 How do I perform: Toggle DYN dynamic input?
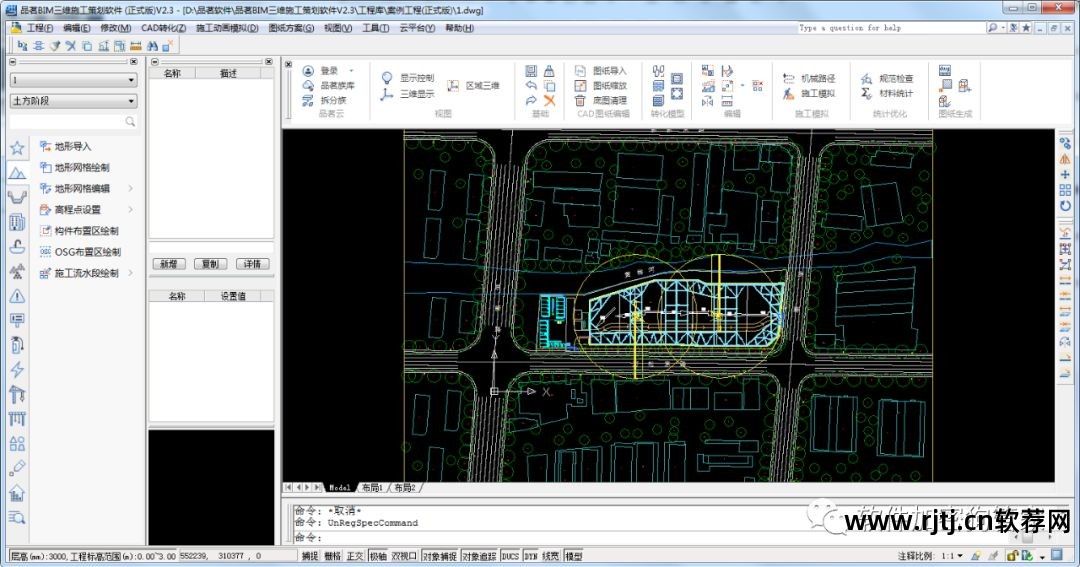530,556
